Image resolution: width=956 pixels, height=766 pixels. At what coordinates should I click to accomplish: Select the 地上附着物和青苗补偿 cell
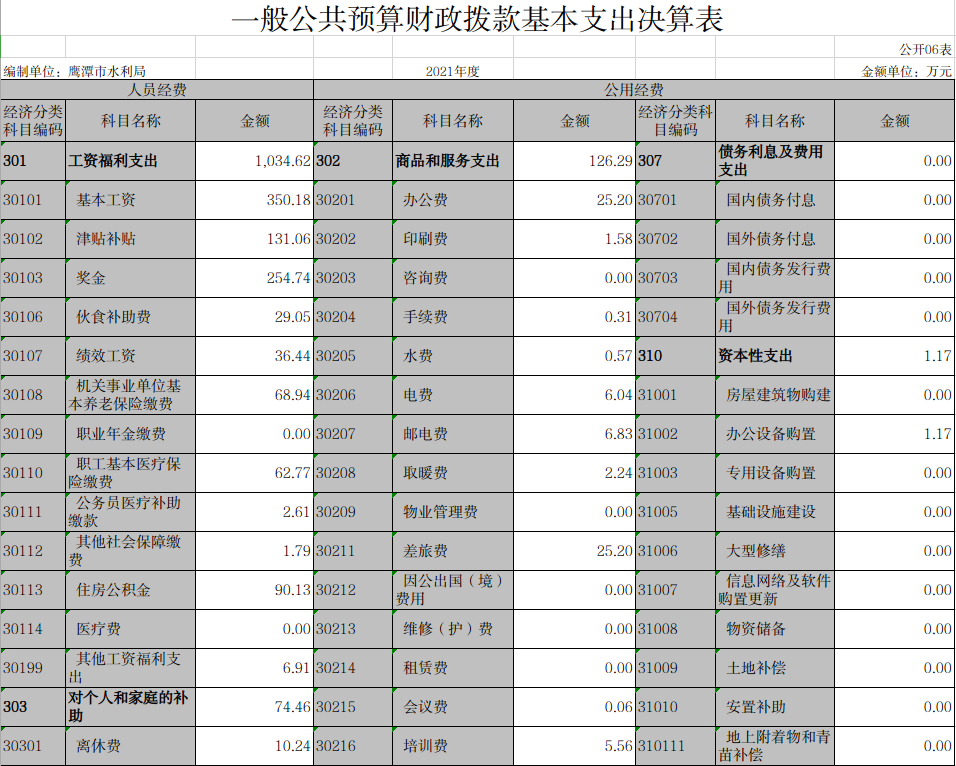pos(775,746)
